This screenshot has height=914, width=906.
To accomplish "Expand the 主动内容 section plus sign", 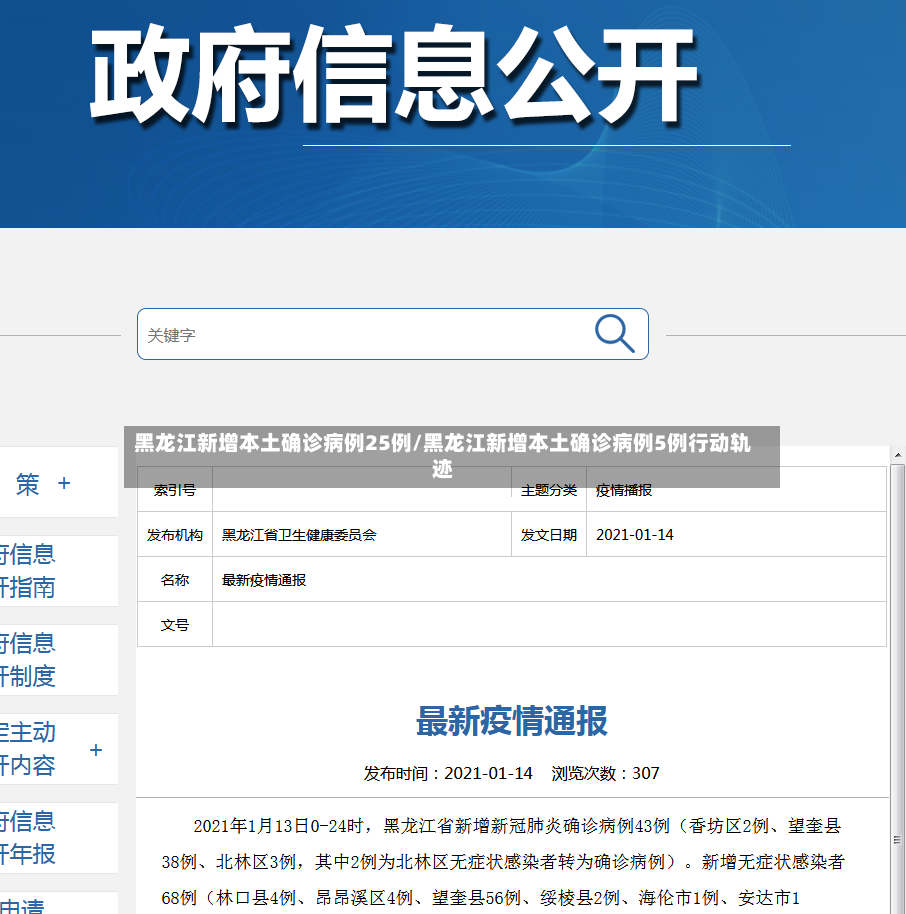I will point(96,750).
